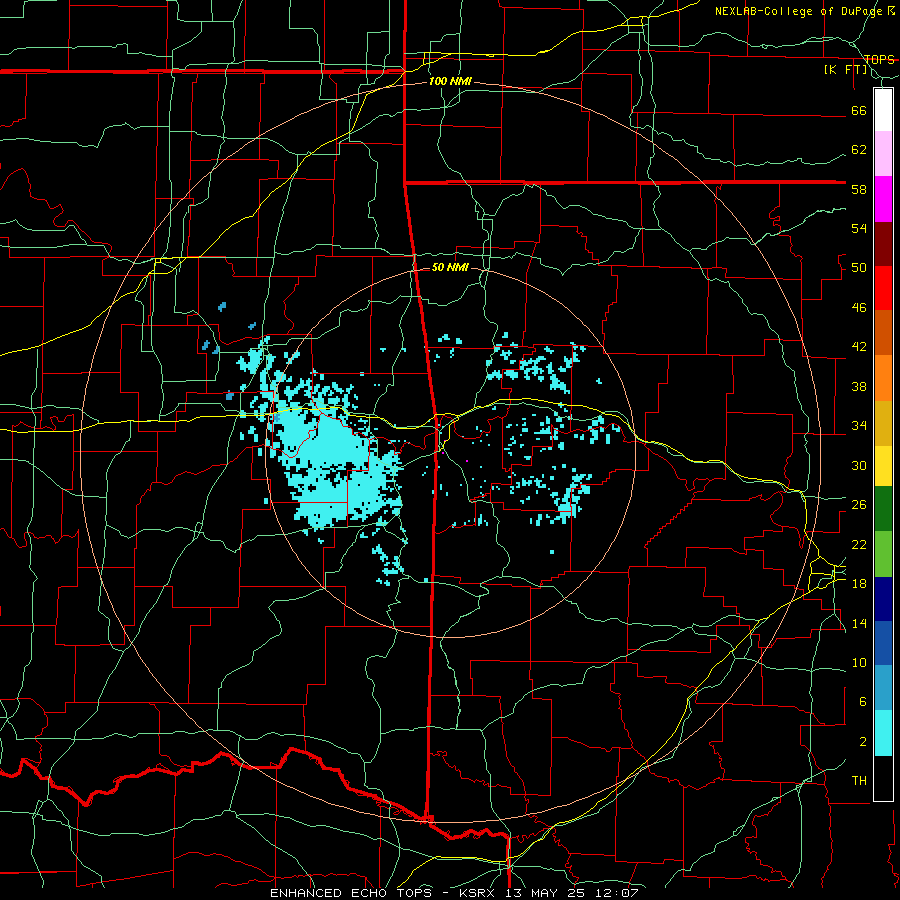
Task: Click the 50 NMI range ring label
Action: (450, 267)
